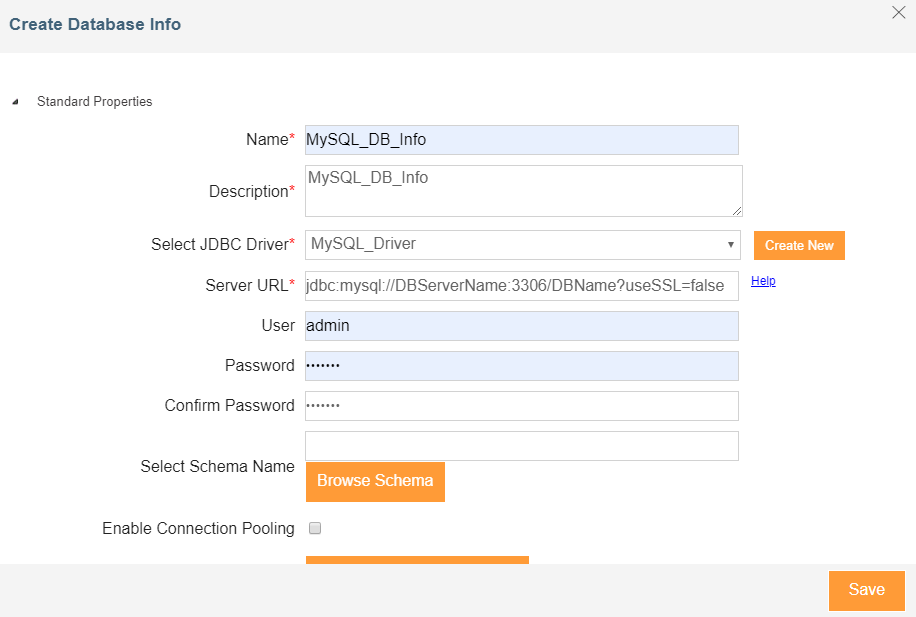Image resolution: width=916 pixels, height=617 pixels.
Task: Focus the Name input field
Action: [x=522, y=140]
